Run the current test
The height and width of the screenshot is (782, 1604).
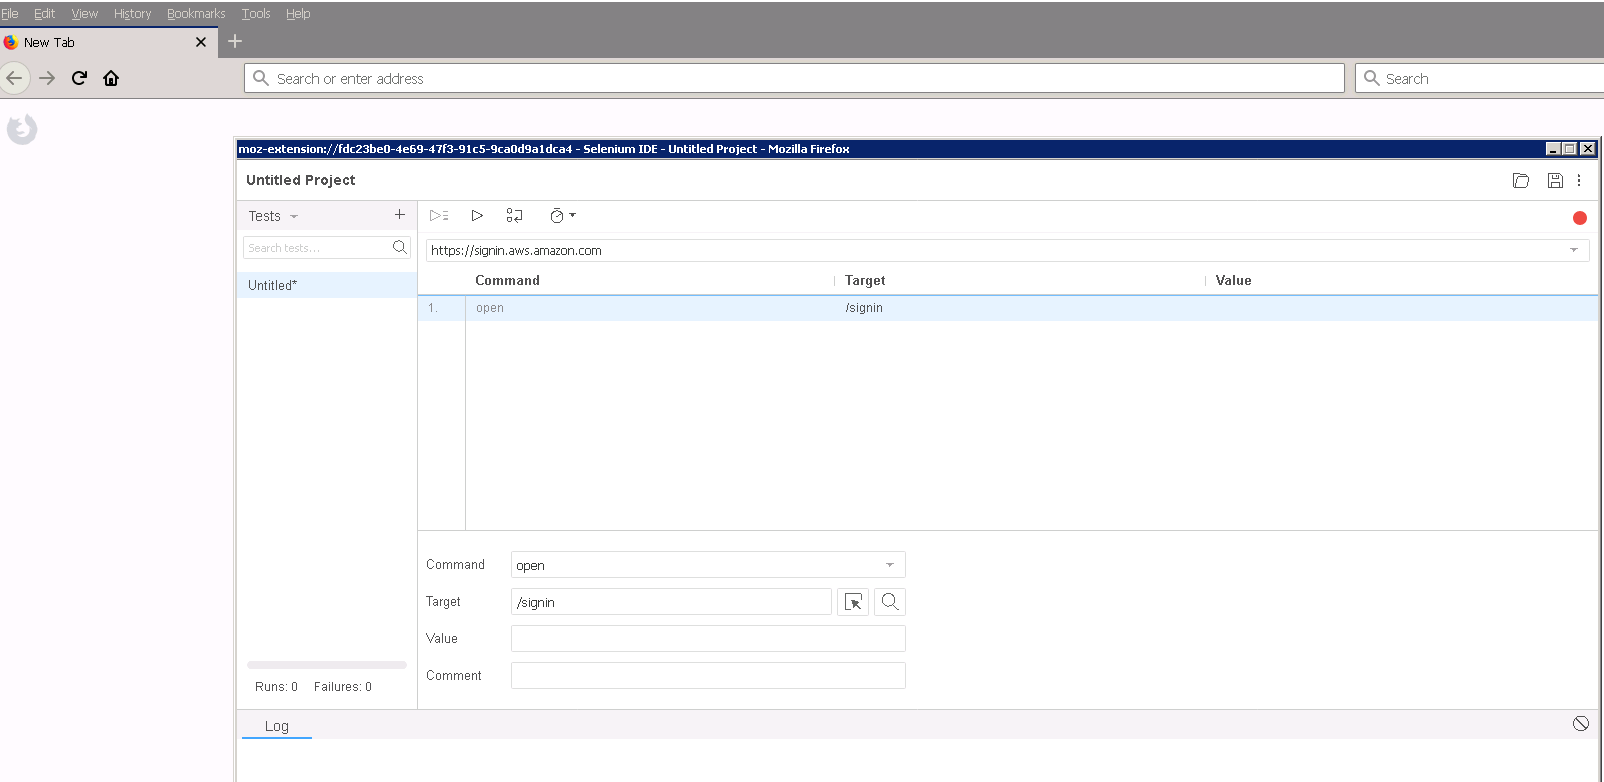pyautogui.click(x=477, y=215)
